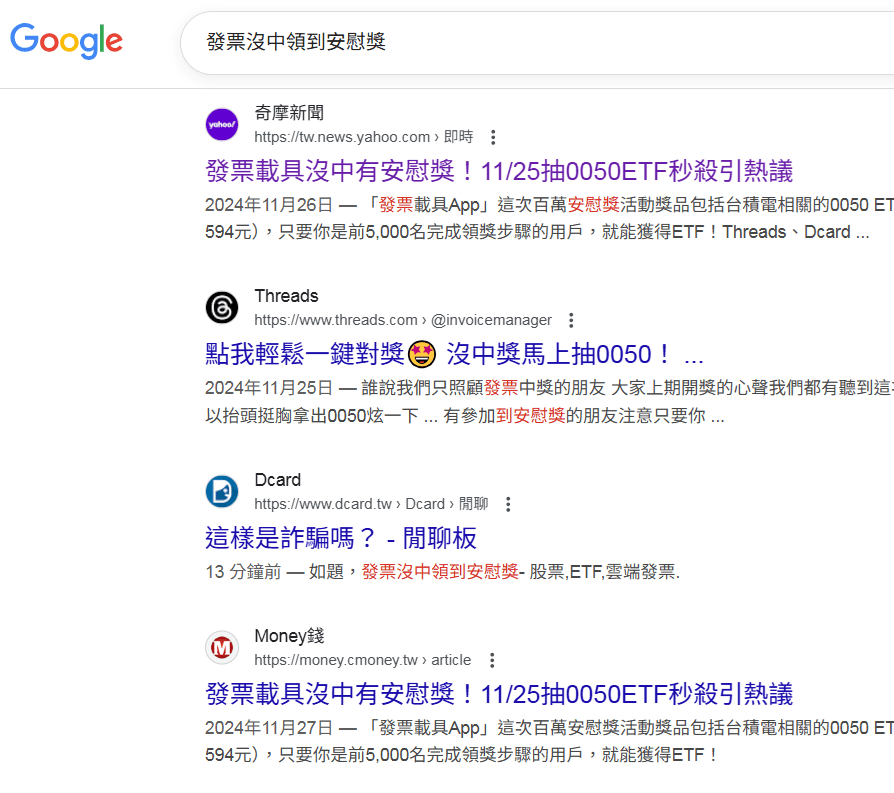The height and width of the screenshot is (793, 894).
Task: Open the Yahoo headline 發票載具沒中有安慰獎
Action: (499, 171)
